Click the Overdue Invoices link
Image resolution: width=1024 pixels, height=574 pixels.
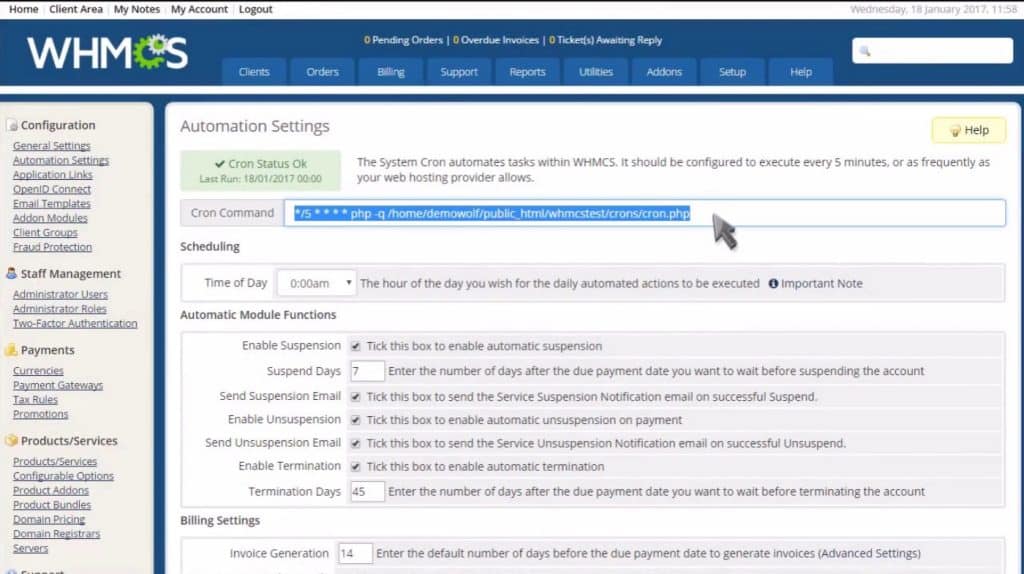click(496, 40)
